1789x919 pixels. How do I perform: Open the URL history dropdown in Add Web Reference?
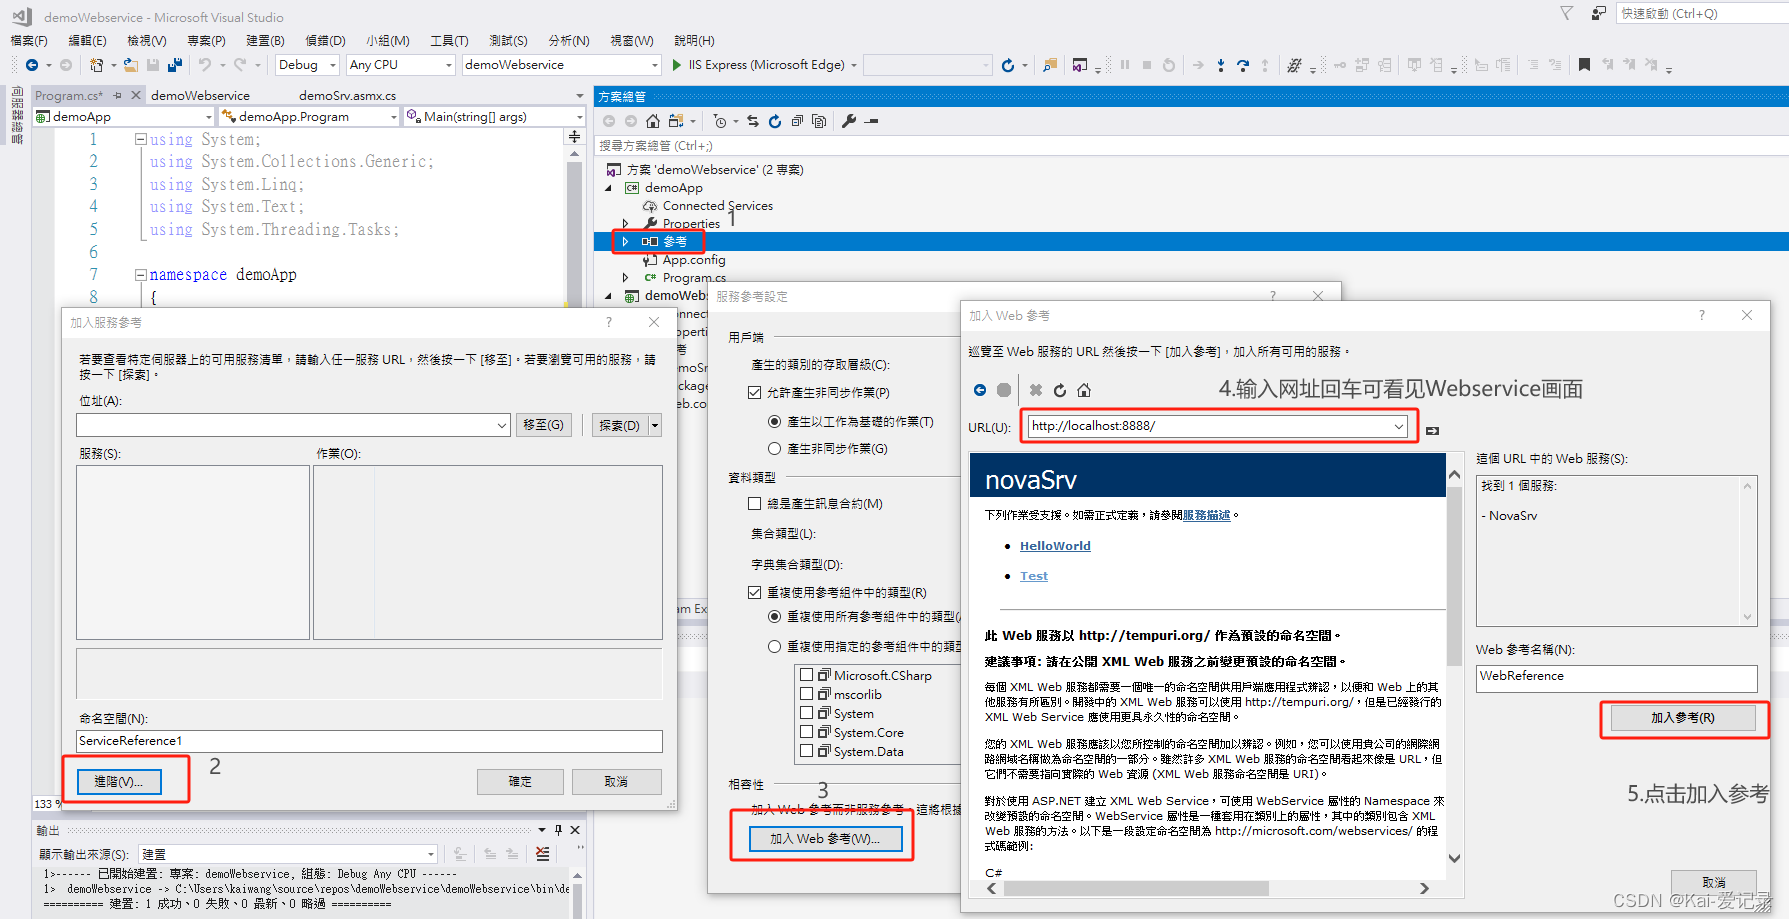click(x=1399, y=426)
